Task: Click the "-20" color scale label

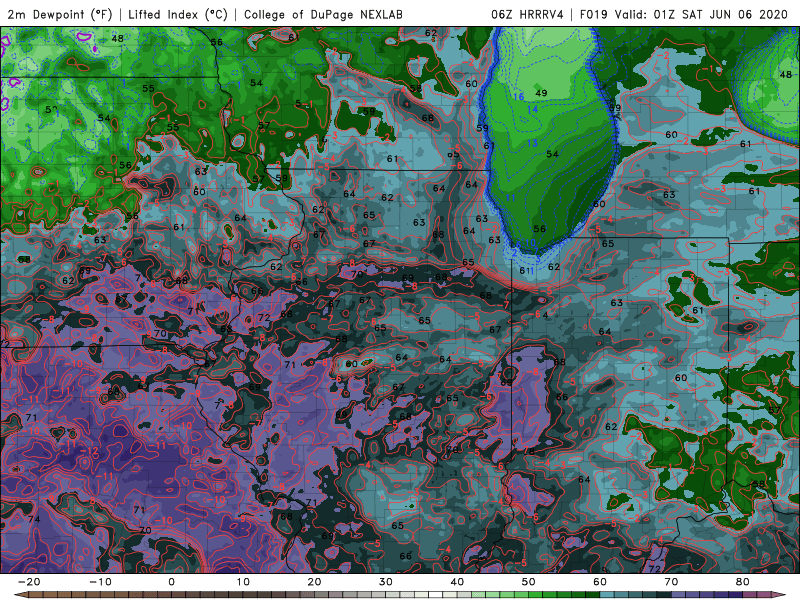Action: click(29, 582)
